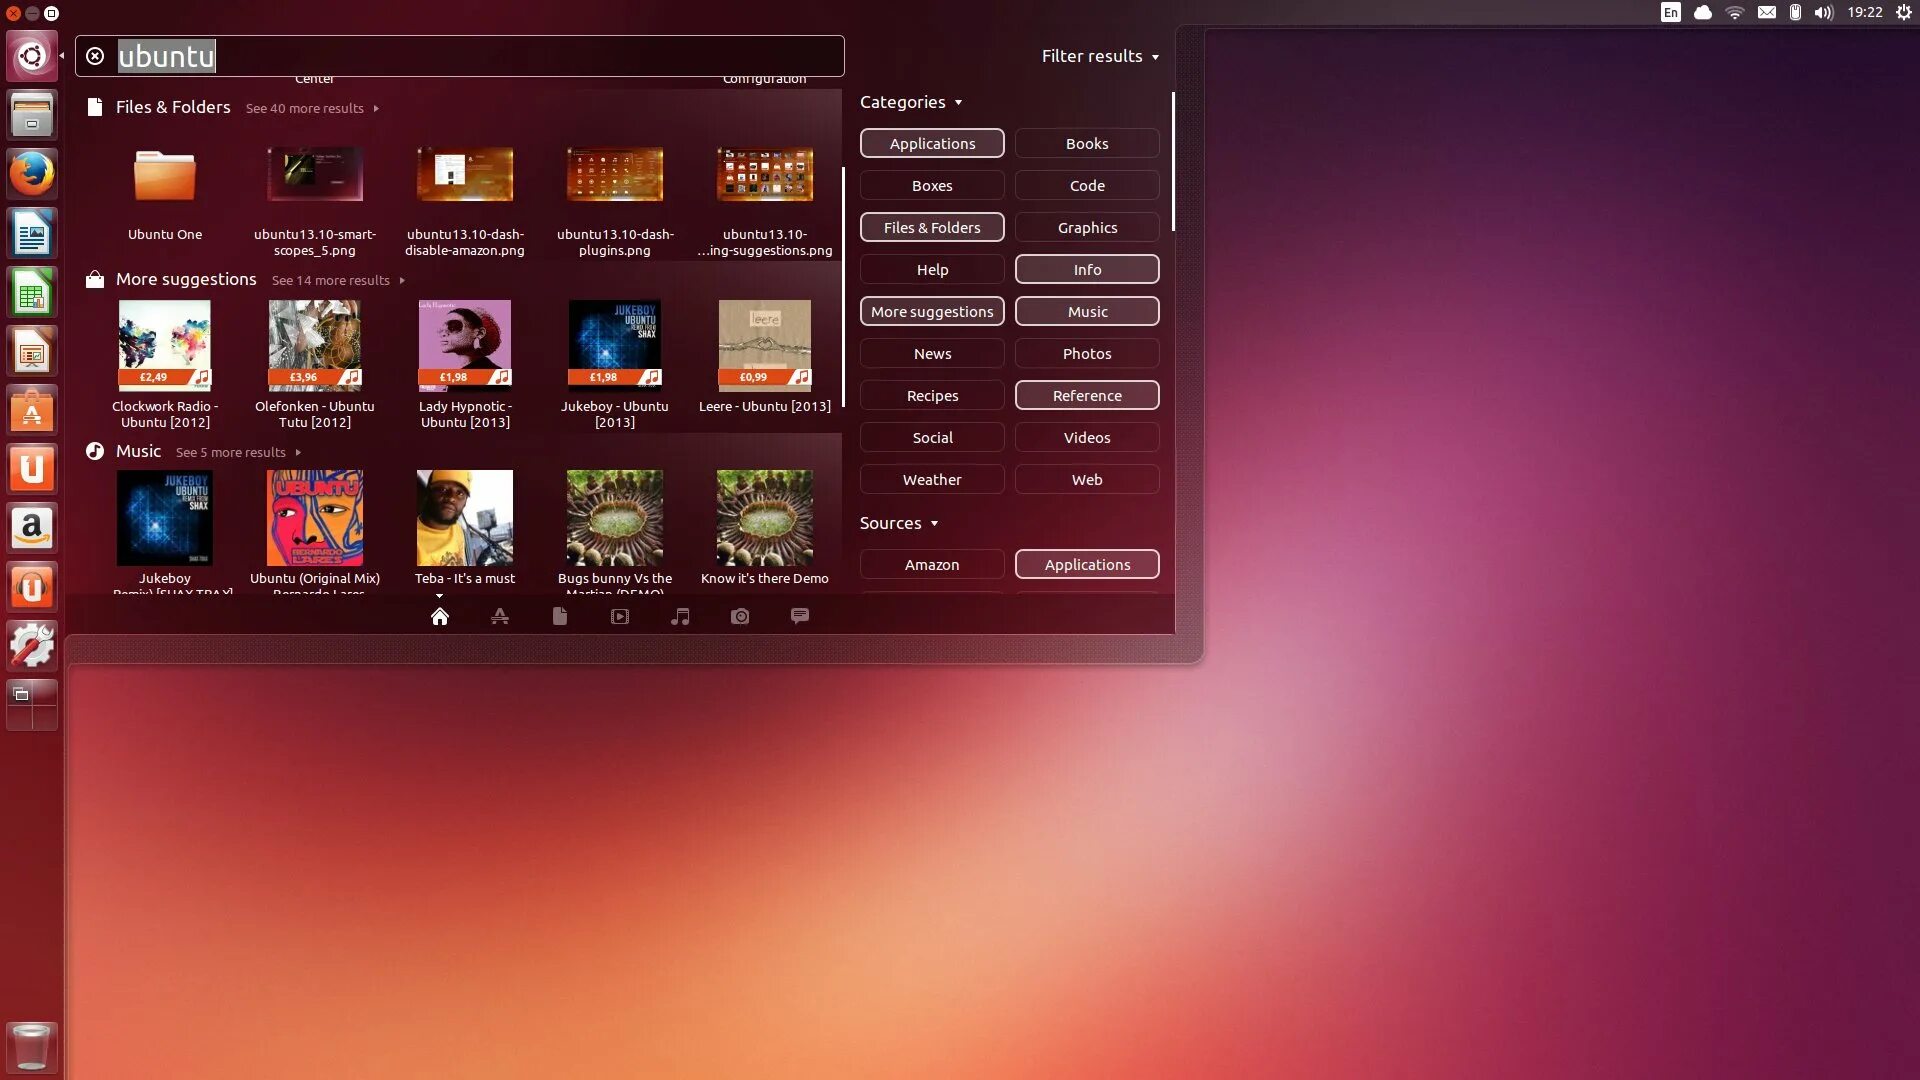This screenshot has width=1920, height=1080.
Task: Collapse the Sources section
Action: tap(898, 523)
